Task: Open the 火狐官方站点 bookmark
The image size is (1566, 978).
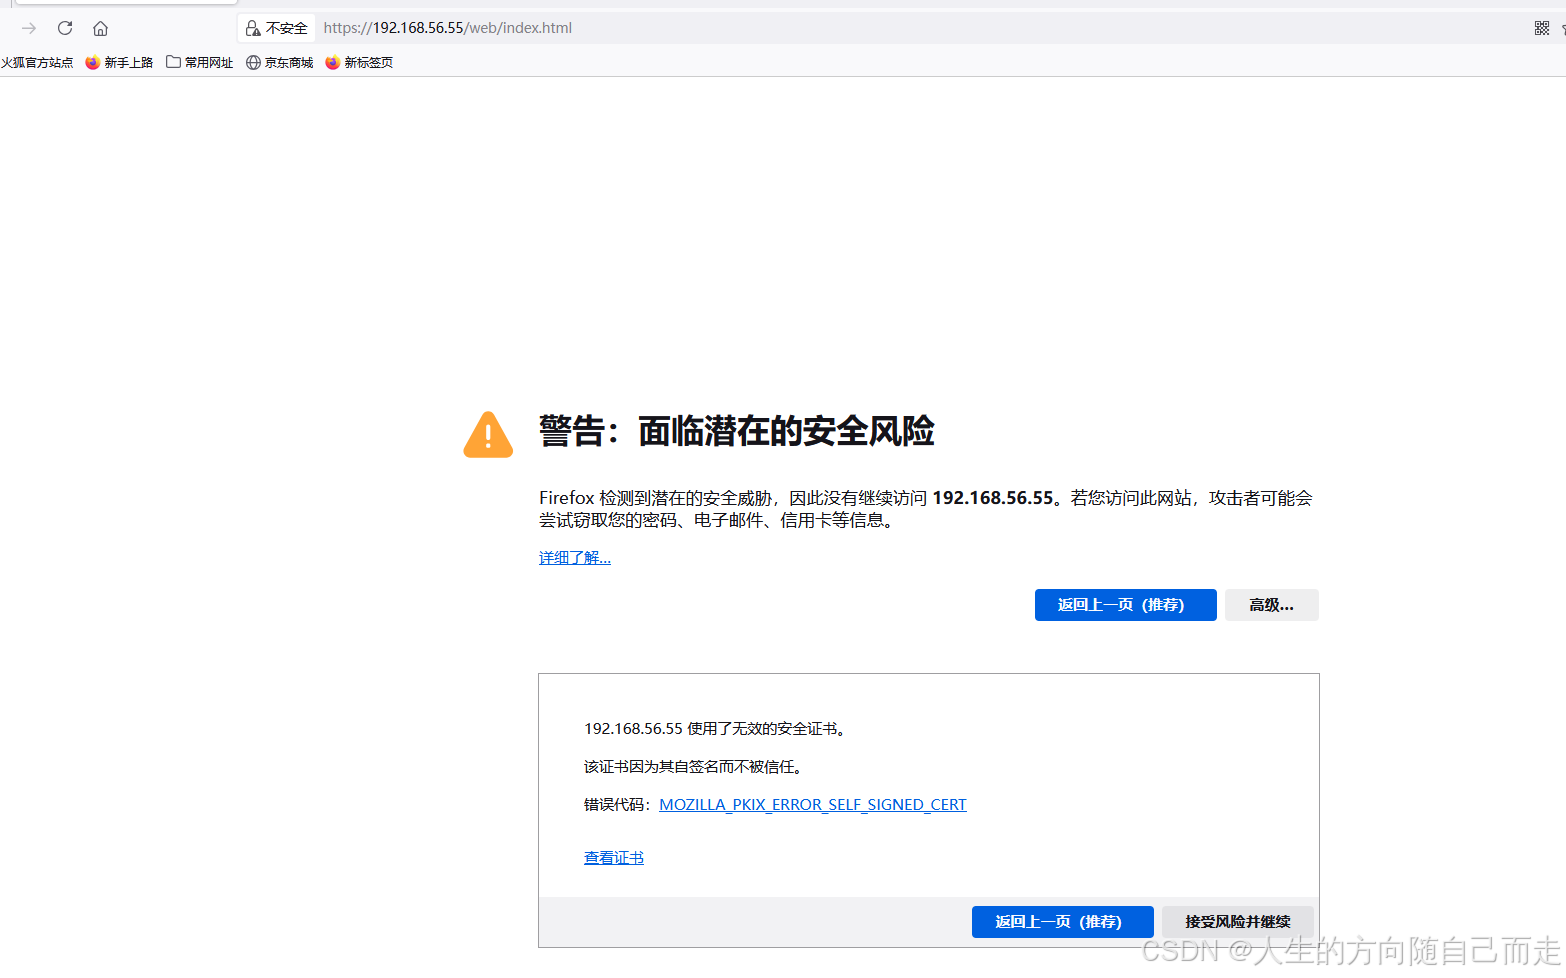Action: pyautogui.click(x=37, y=62)
